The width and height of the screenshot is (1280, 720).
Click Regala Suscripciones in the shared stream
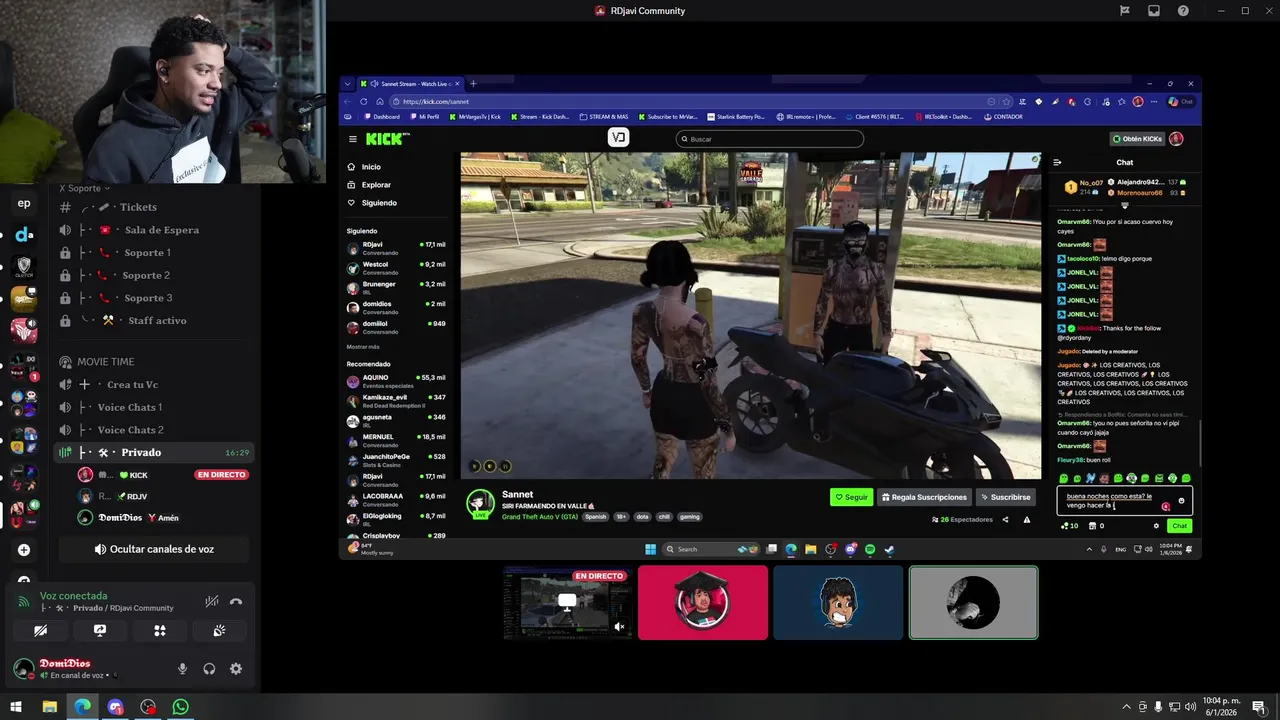(925, 497)
